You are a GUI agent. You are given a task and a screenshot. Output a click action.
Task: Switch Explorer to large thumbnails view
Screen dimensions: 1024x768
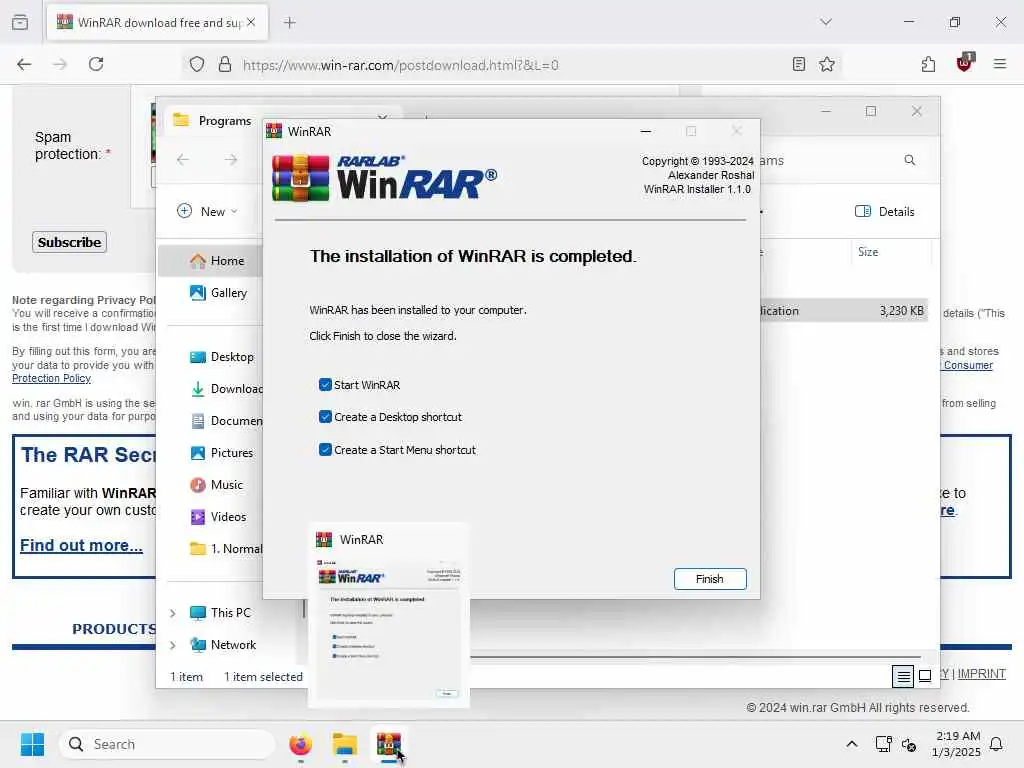tap(925, 676)
